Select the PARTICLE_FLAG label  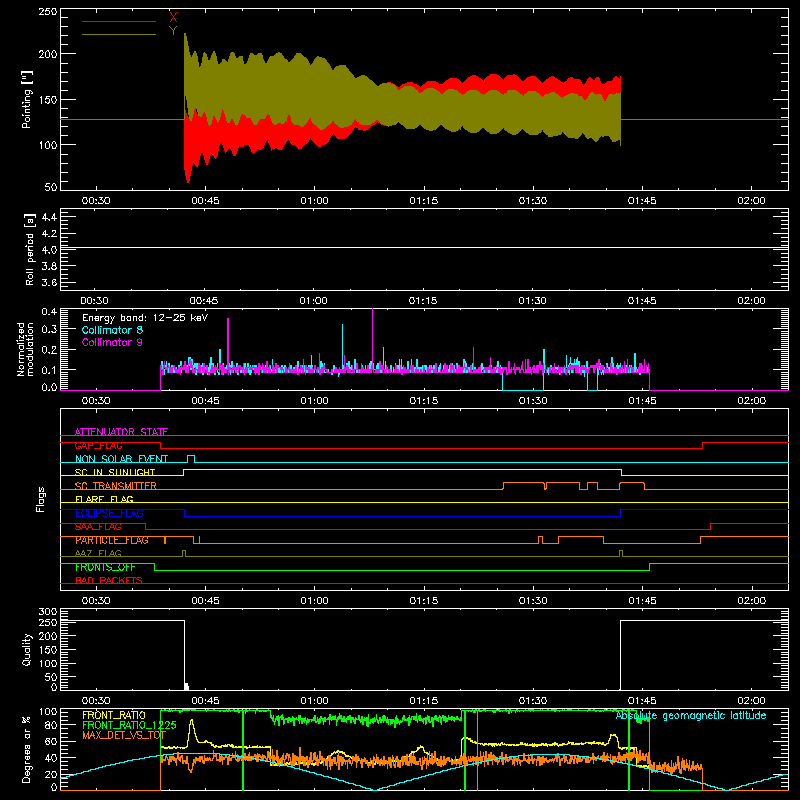(x=112, y=540)
